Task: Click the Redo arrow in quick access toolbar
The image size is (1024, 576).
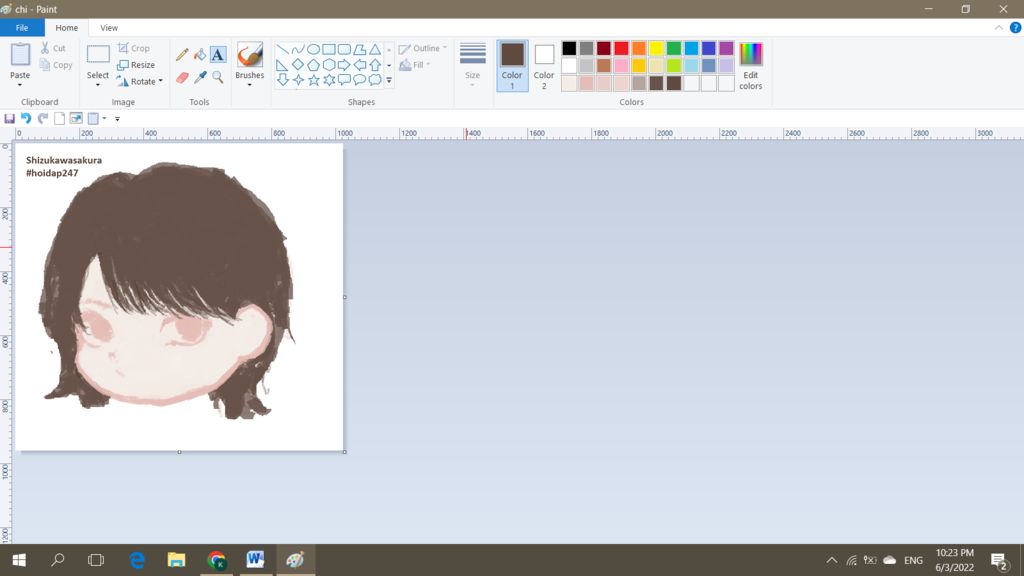Action: pyautogui.click(x=43, y=118)
